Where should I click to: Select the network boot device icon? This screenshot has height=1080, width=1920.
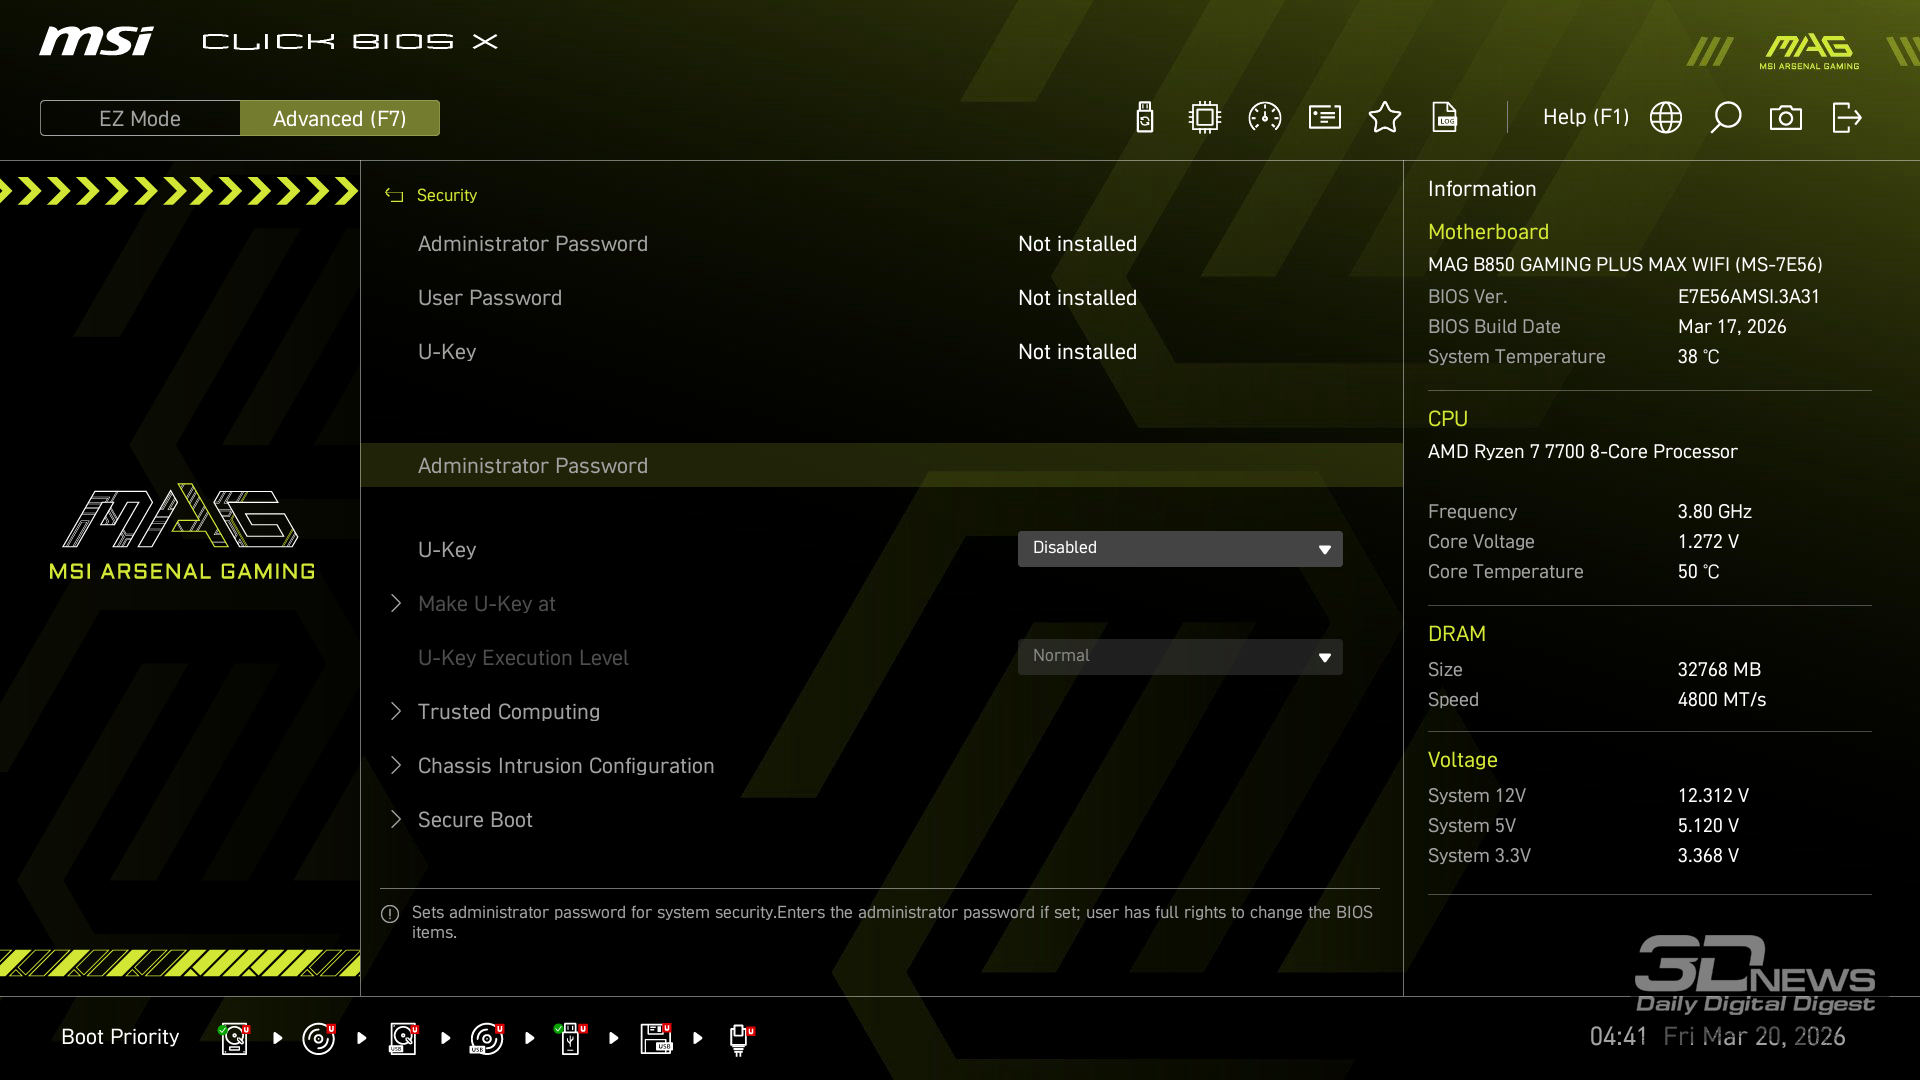739,1038
